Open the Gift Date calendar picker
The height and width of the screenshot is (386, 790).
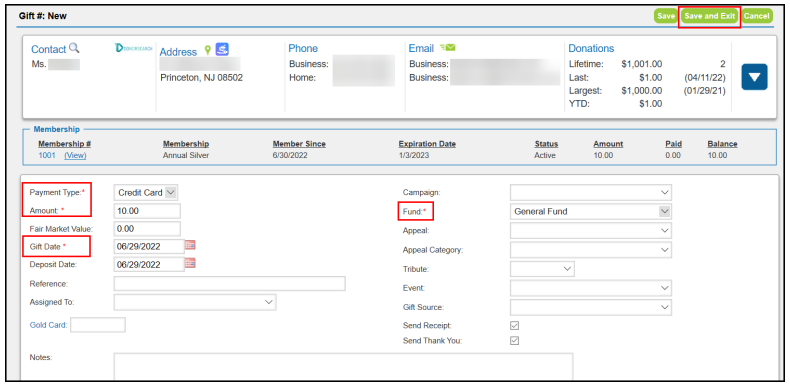coord(190,245)
